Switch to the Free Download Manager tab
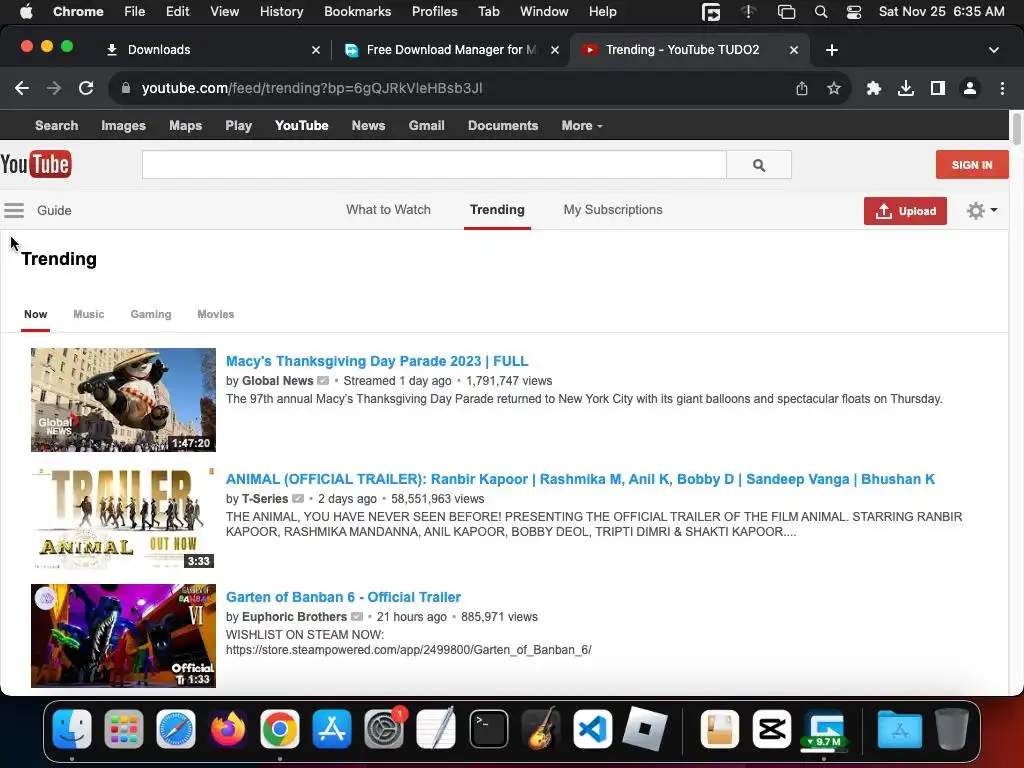The image size is (1024, 768). (x=451, y=50)
